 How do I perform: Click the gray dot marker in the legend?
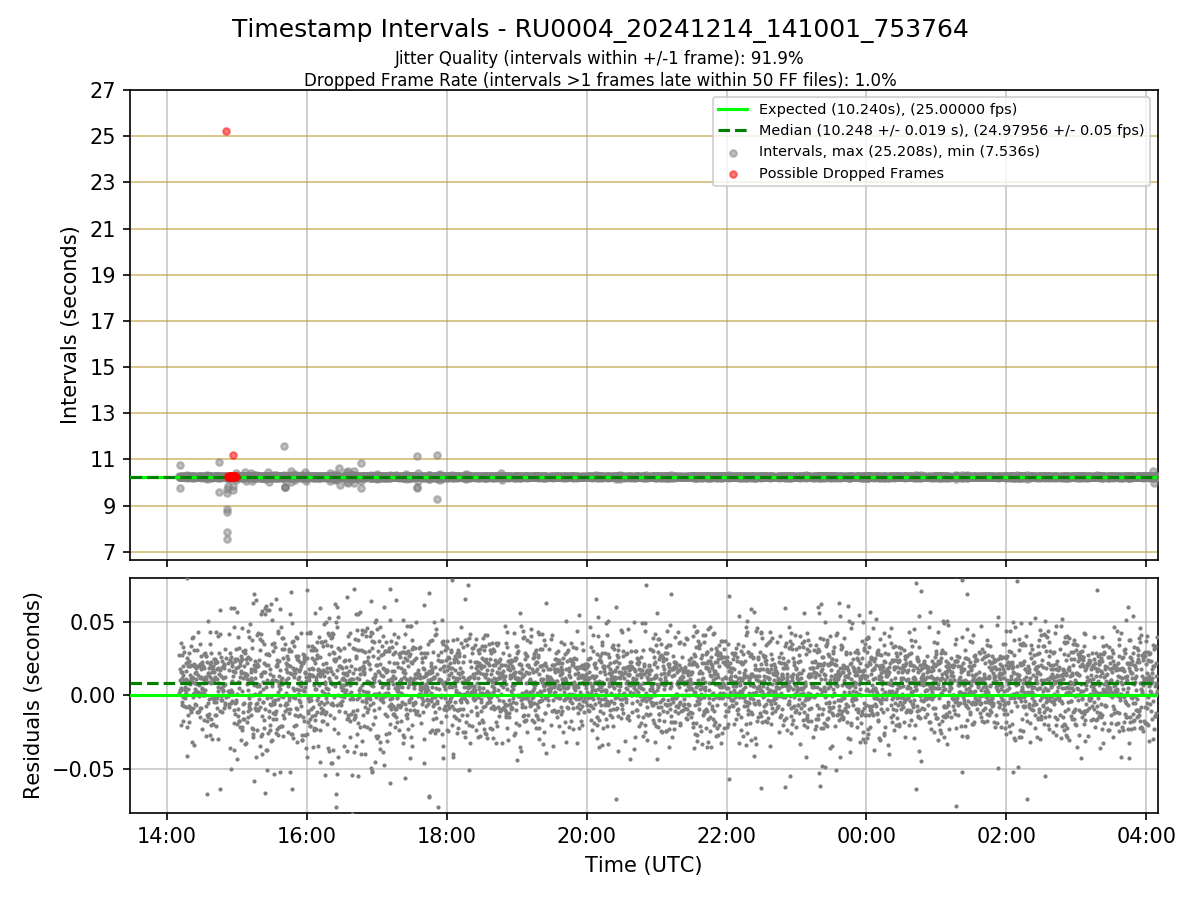point(733,153)
